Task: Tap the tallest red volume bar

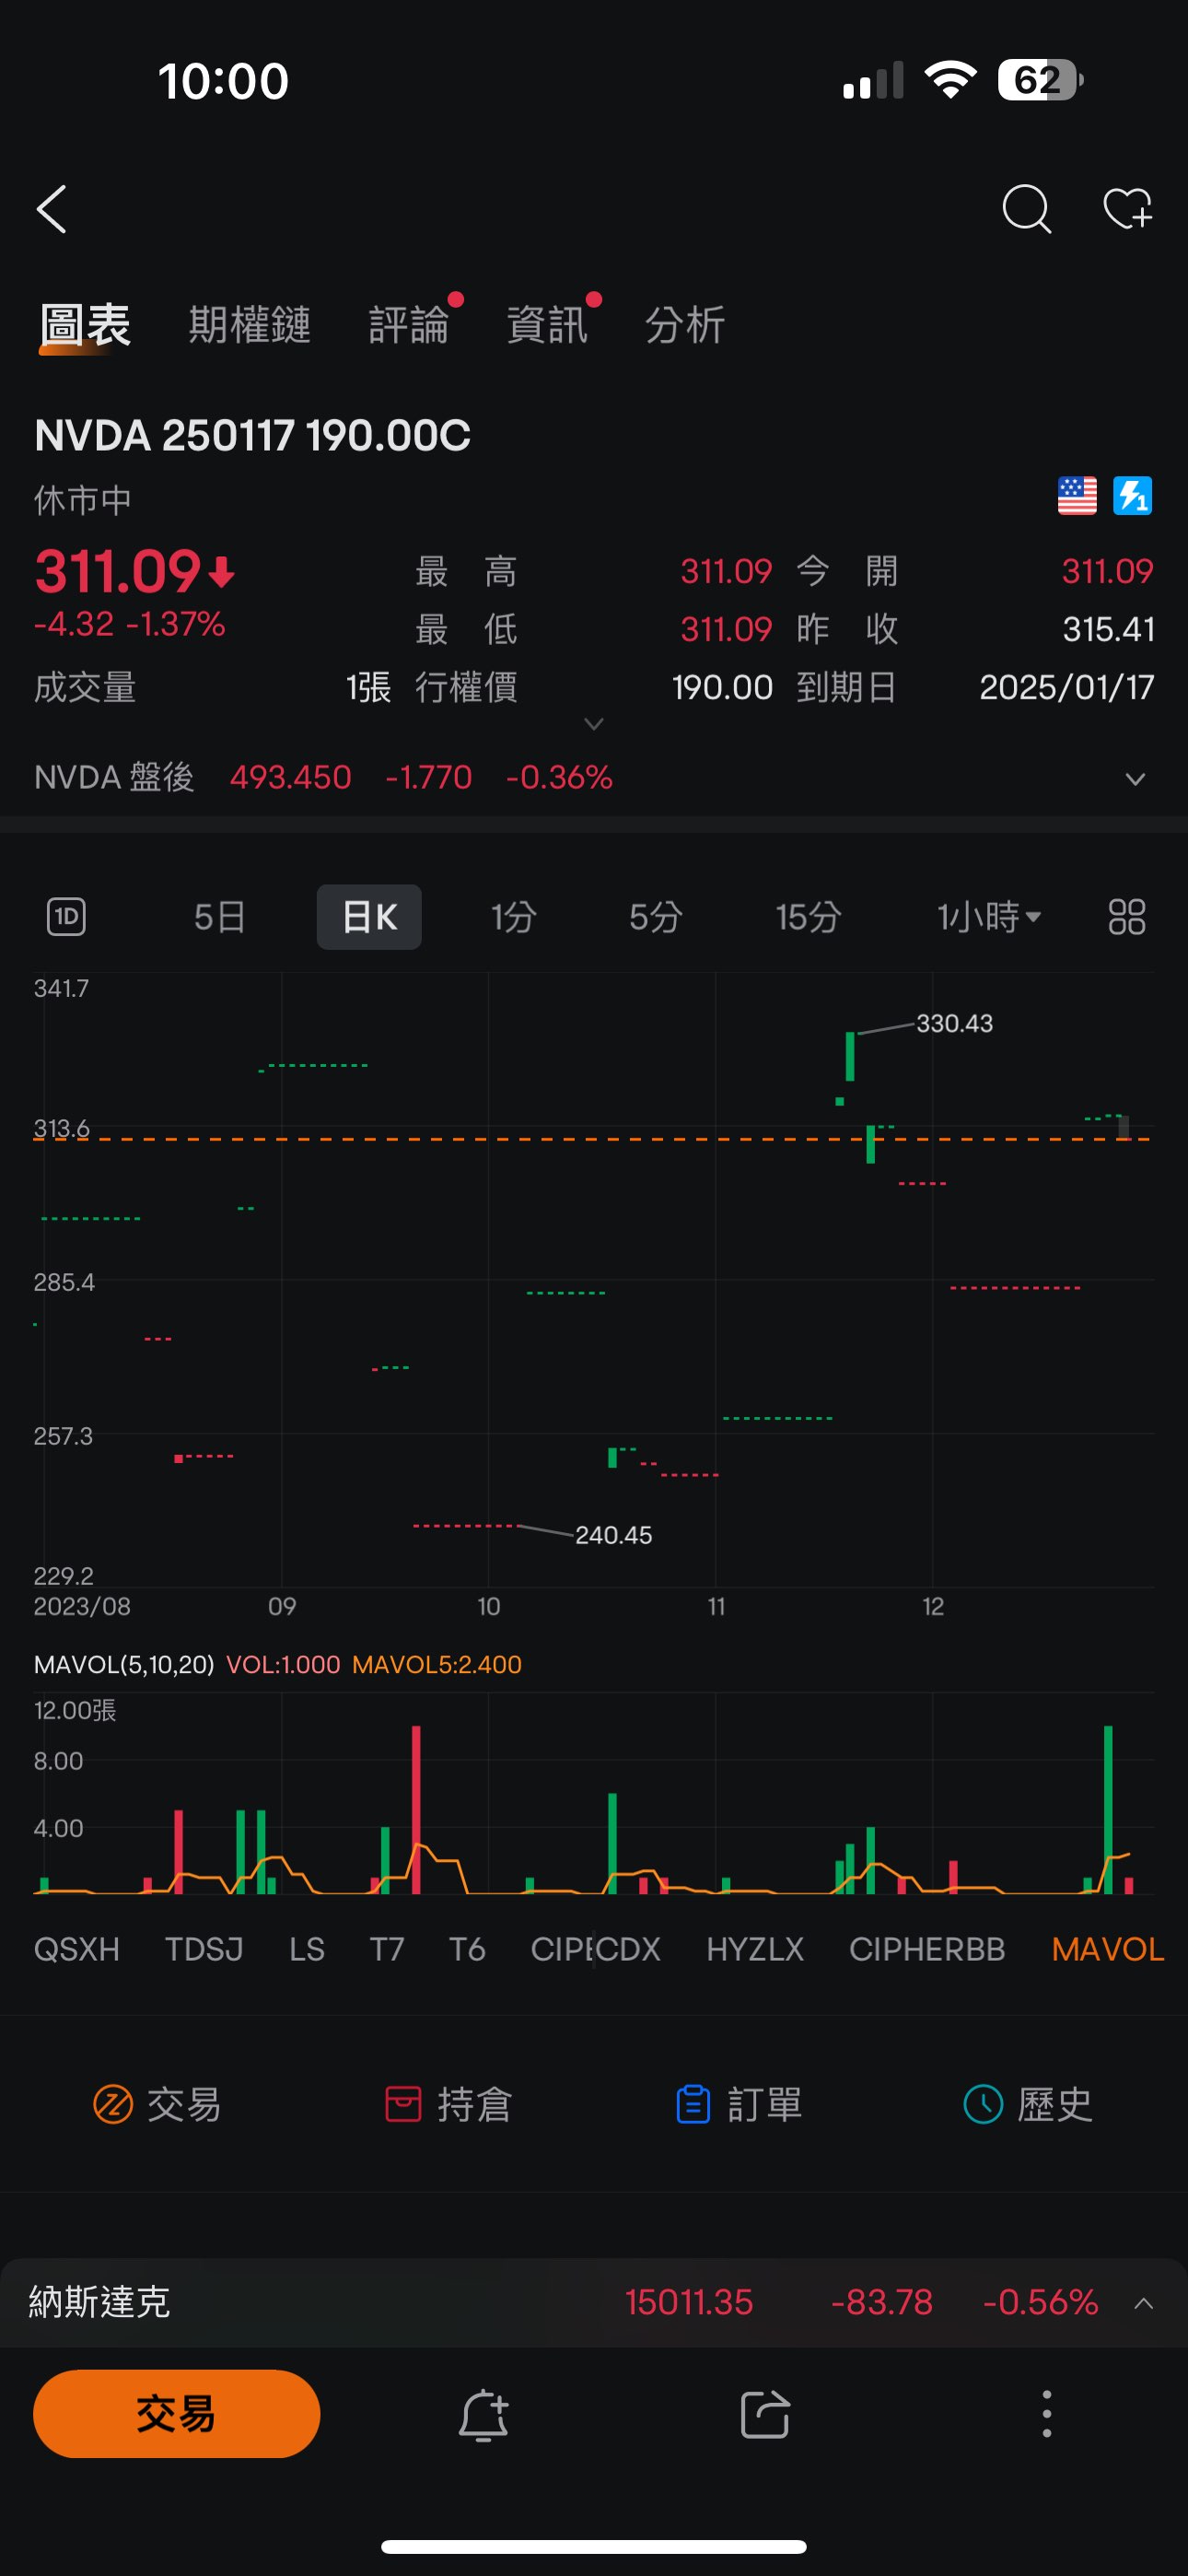Action: pyautogui.click(x=416, y=1809)
